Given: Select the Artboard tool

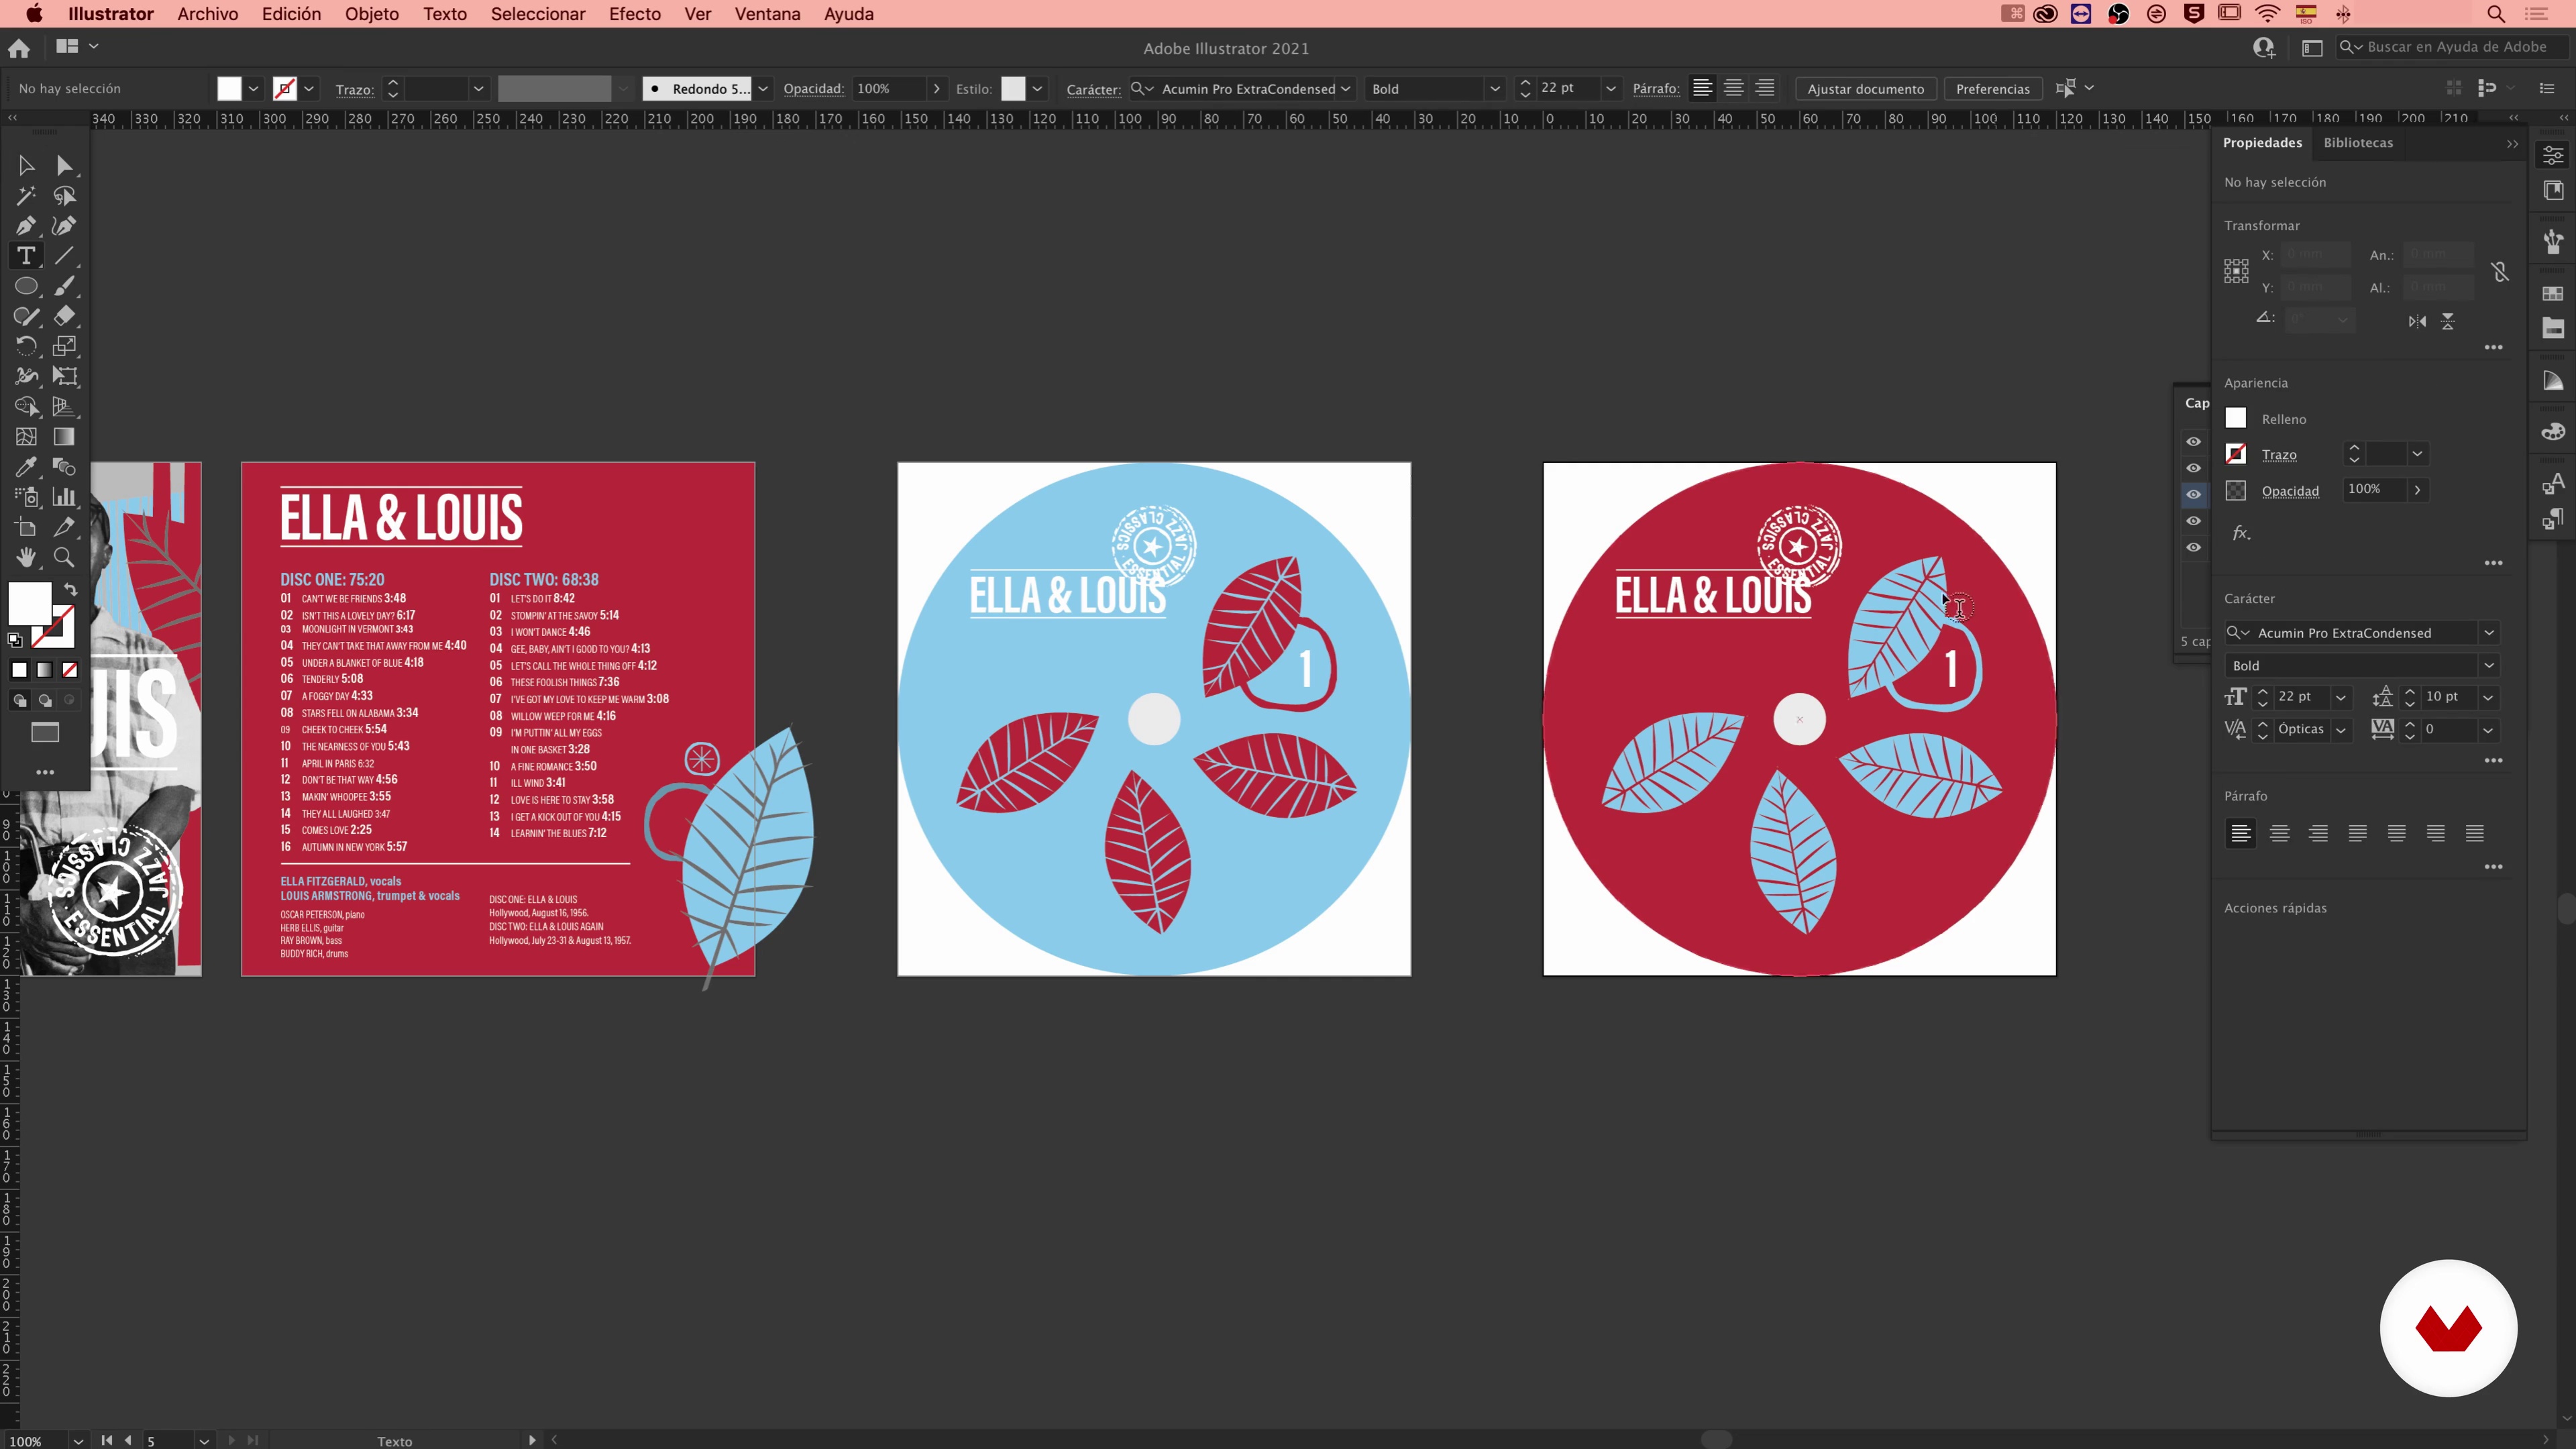Looking at the screenshot, I should pos(26,527).
